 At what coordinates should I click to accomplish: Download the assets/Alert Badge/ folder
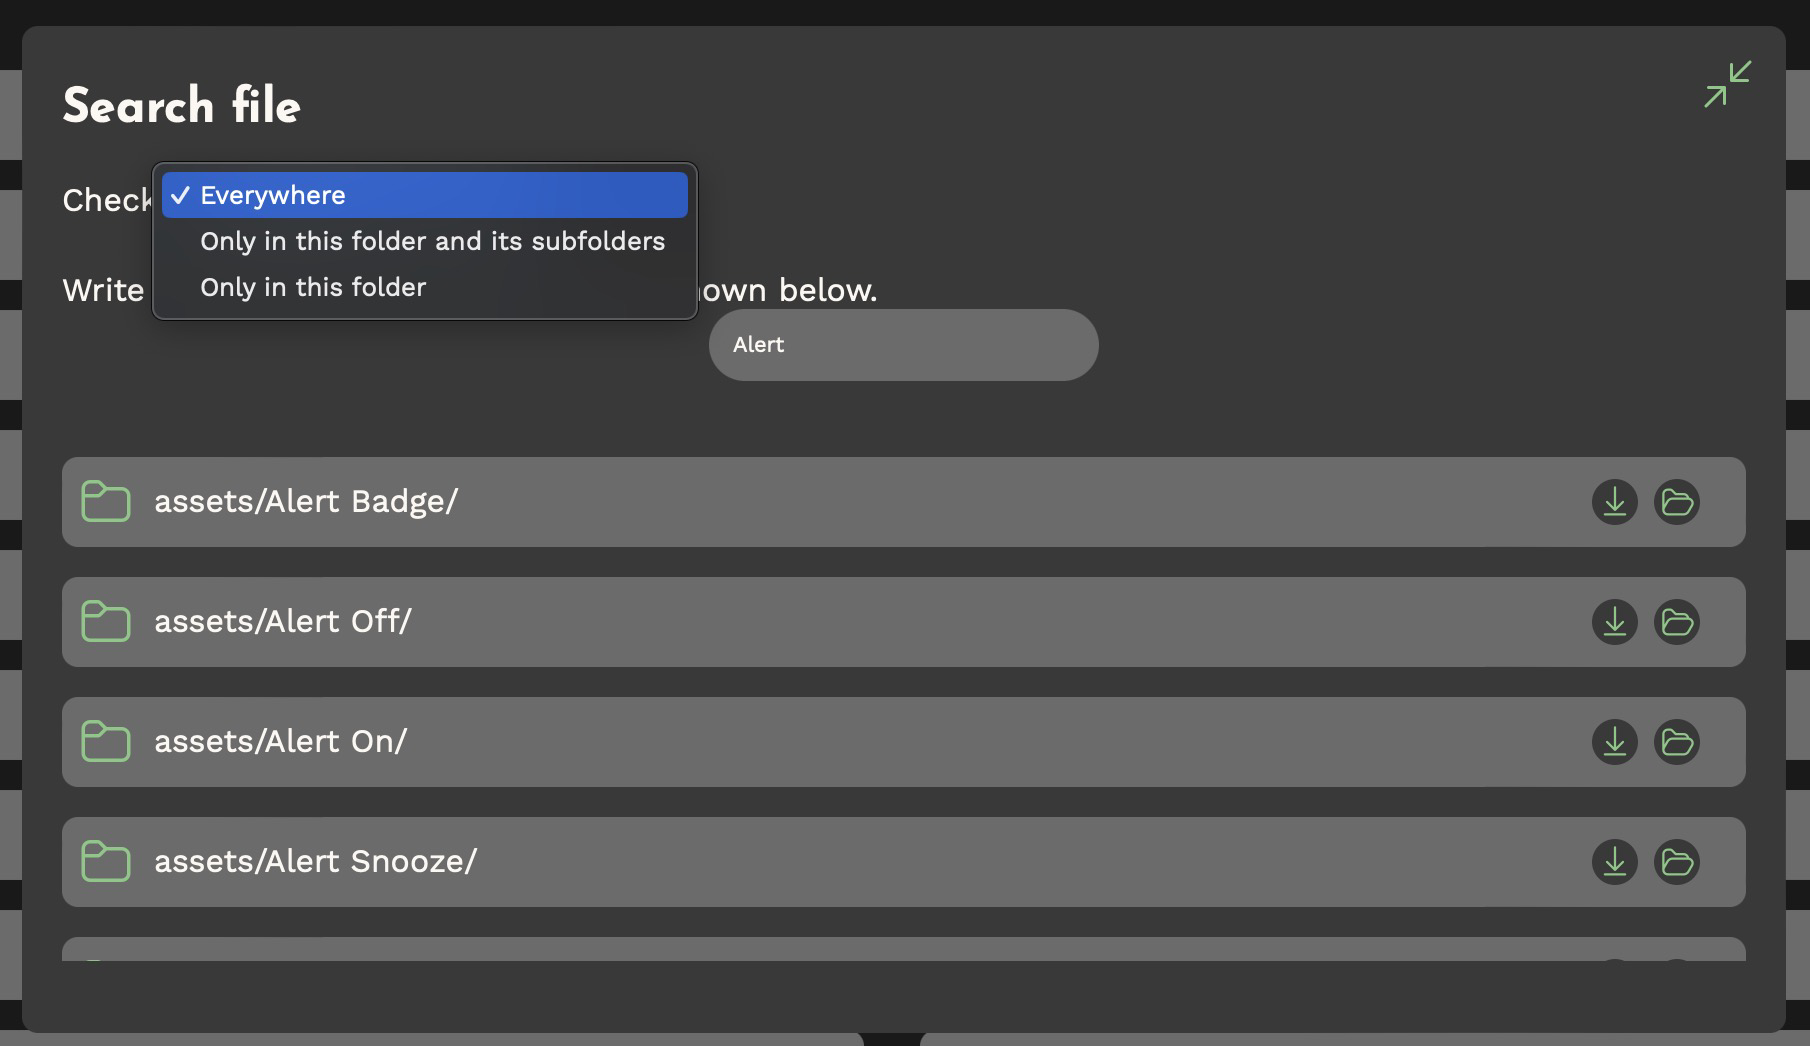tap(1615, 502)
